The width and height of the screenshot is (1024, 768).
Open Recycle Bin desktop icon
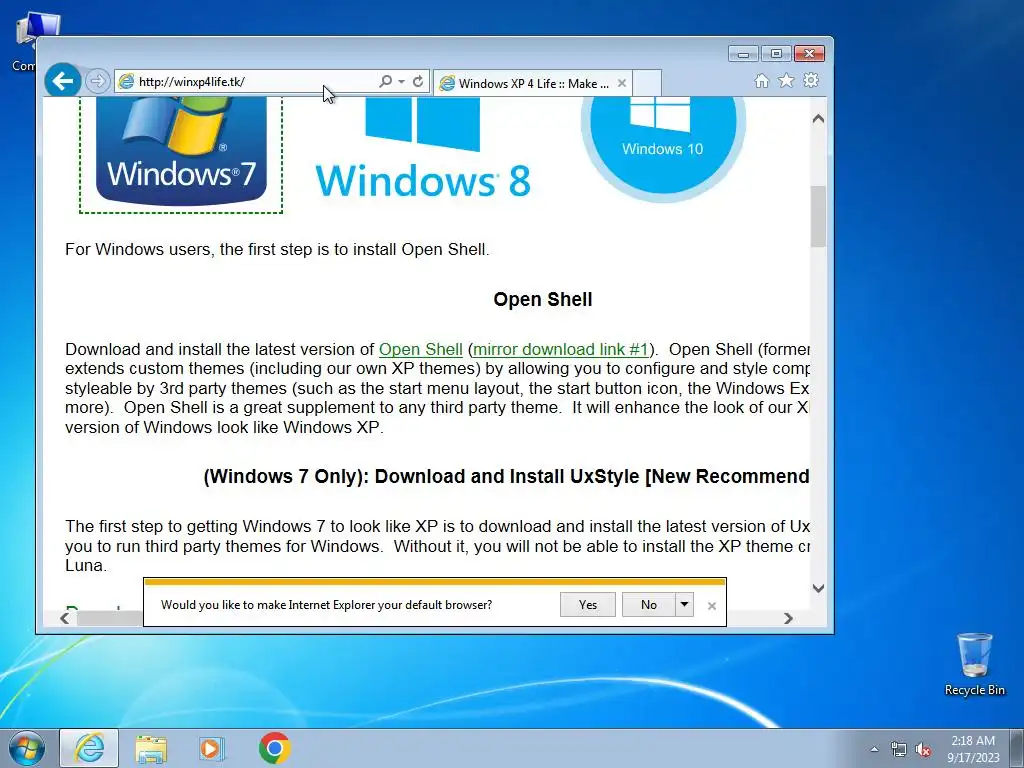[x=974, y=664]
